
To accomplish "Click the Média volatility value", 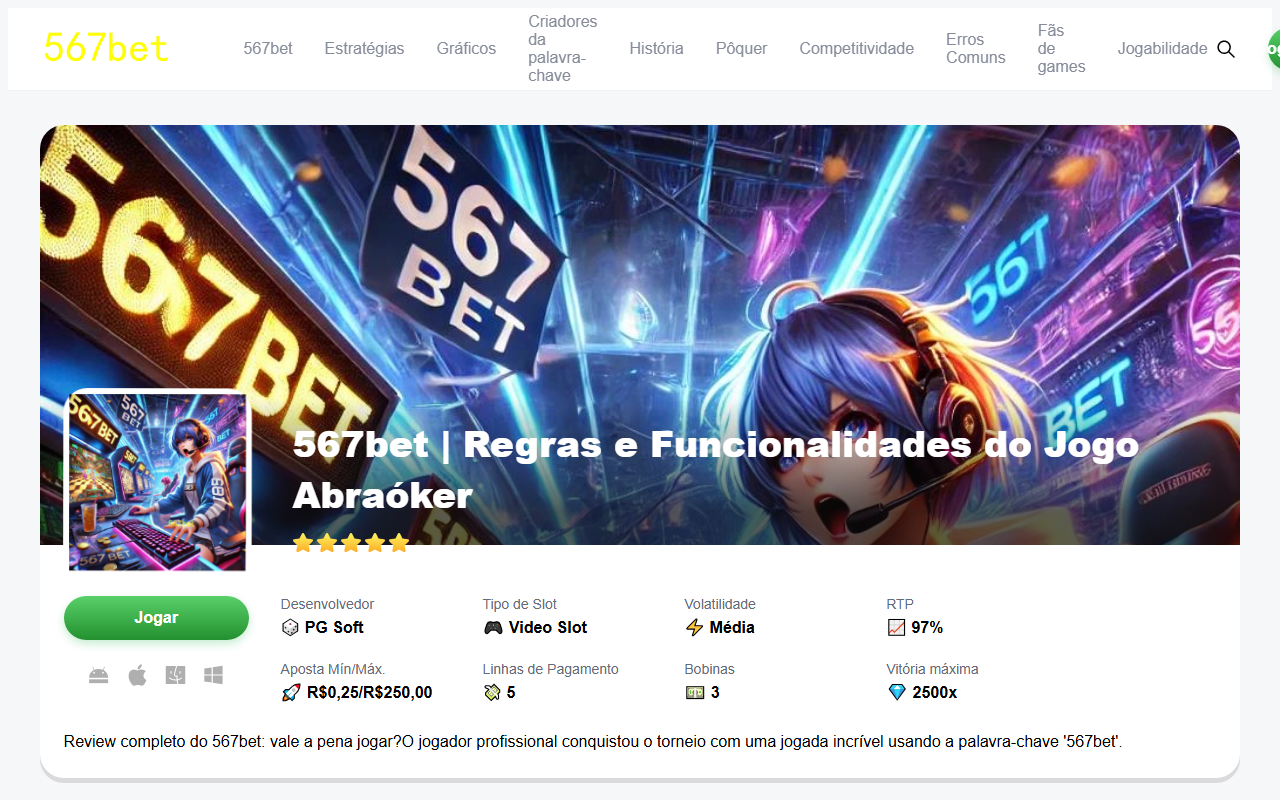I will [732, 628].
